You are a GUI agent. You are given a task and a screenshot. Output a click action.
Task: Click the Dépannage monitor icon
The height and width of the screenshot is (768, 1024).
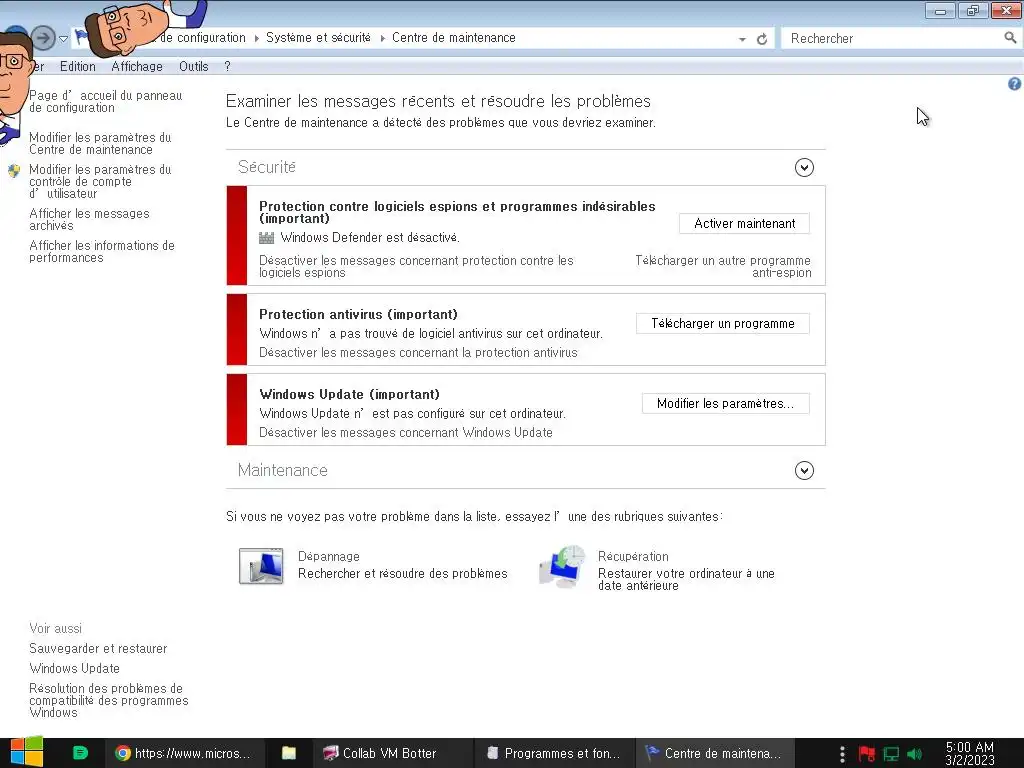coord(261,566)
